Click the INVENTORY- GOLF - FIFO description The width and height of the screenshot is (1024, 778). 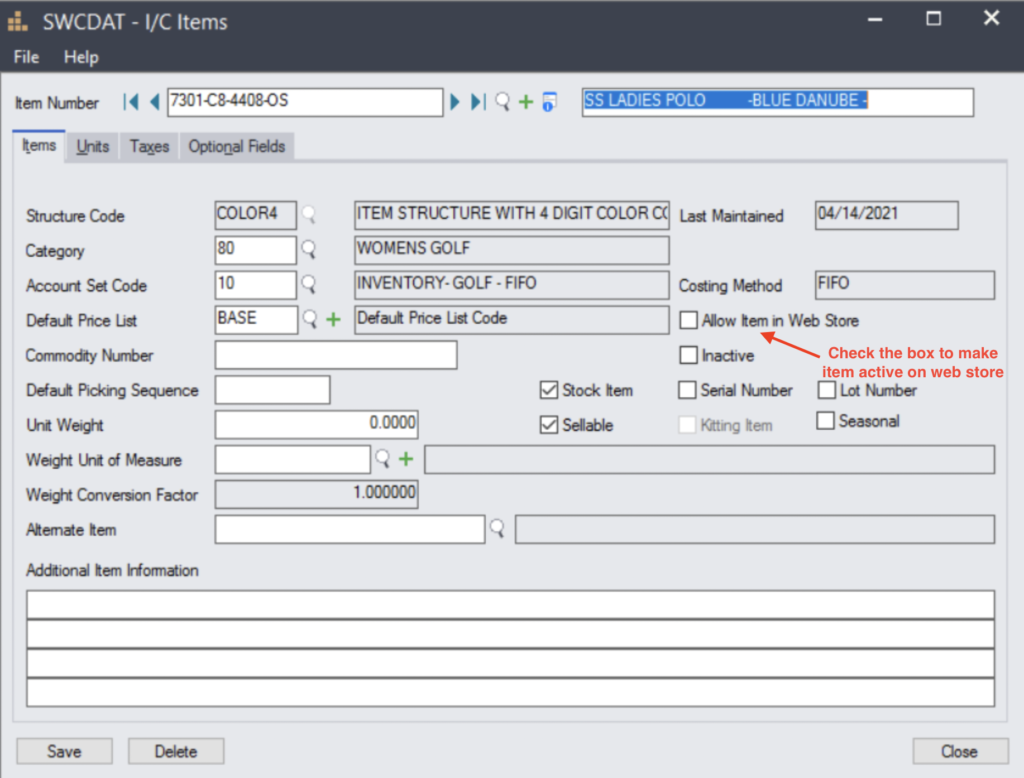click(x=511, y=285)
